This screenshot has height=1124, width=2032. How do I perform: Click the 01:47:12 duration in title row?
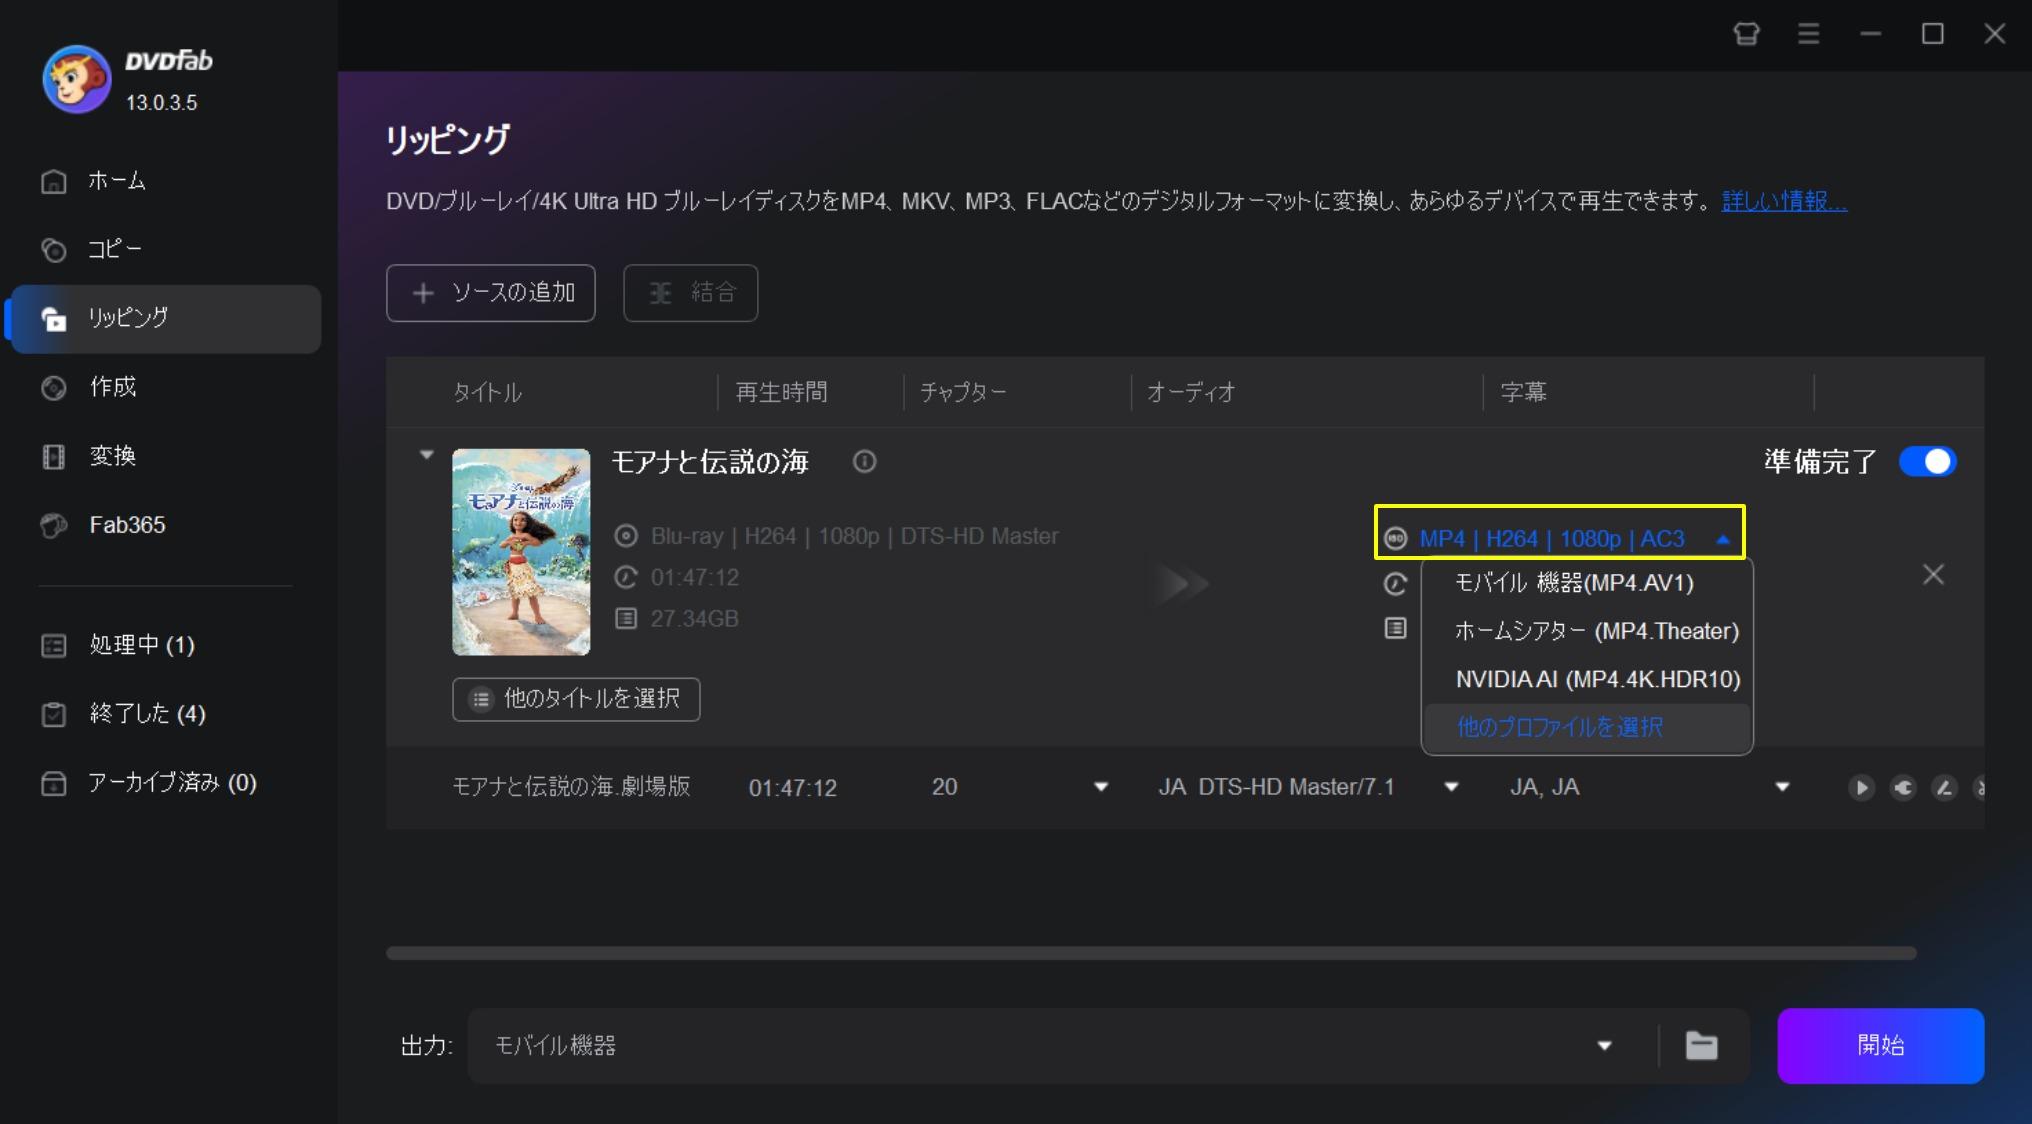point(792,788)
